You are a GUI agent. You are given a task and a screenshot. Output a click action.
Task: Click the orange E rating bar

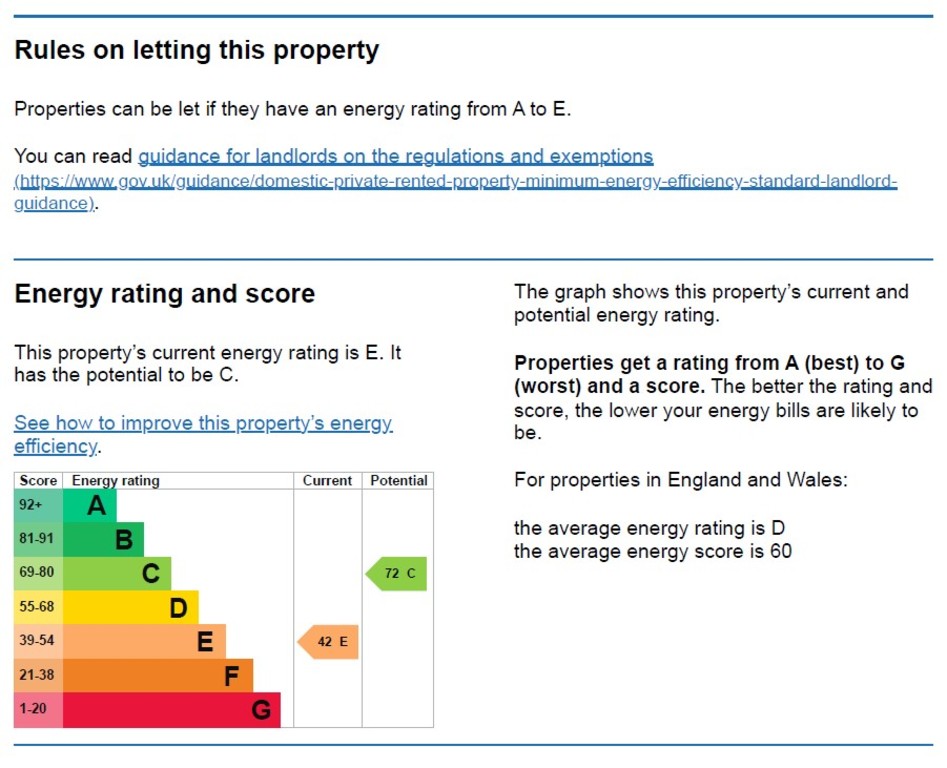point(144,641)
